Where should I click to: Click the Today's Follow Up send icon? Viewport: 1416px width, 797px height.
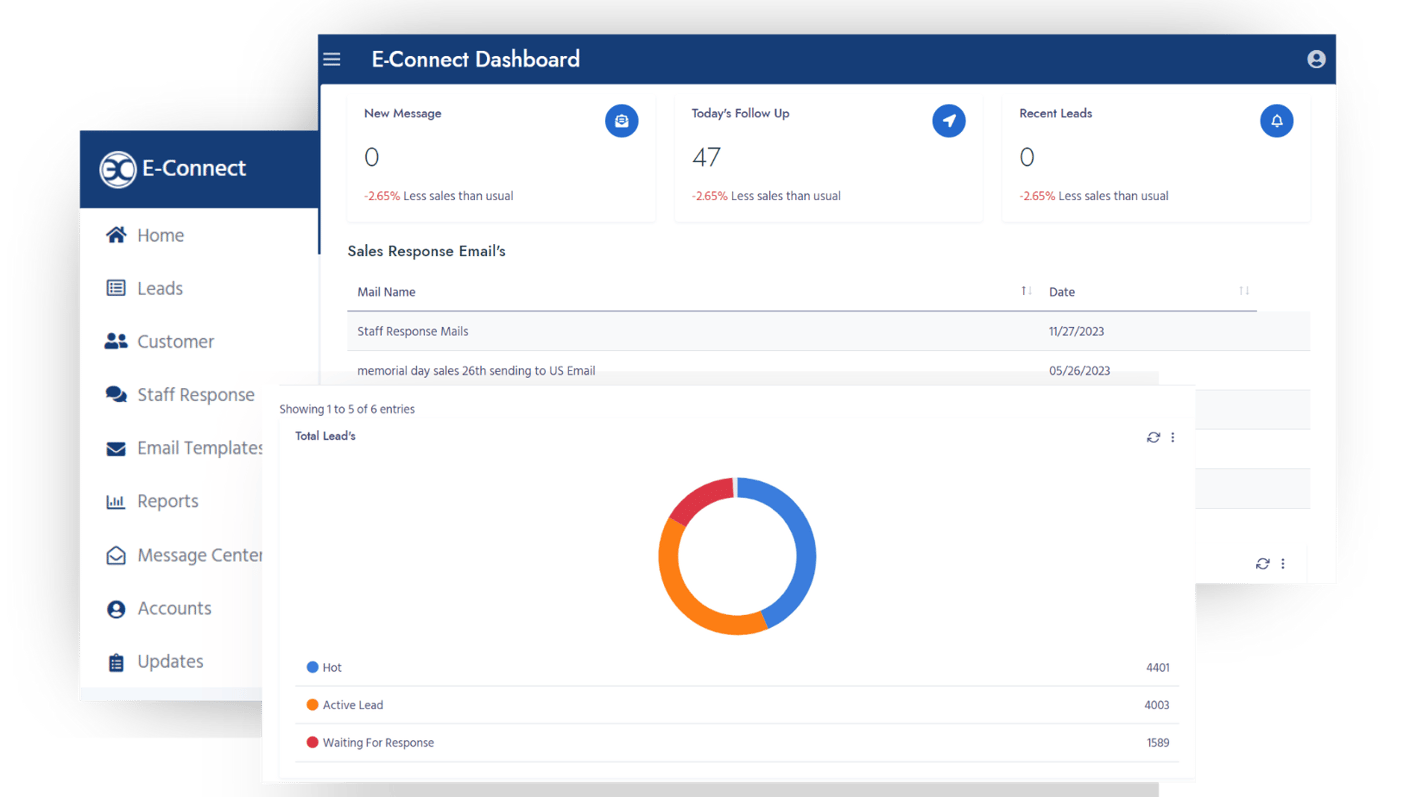point(948,120)
